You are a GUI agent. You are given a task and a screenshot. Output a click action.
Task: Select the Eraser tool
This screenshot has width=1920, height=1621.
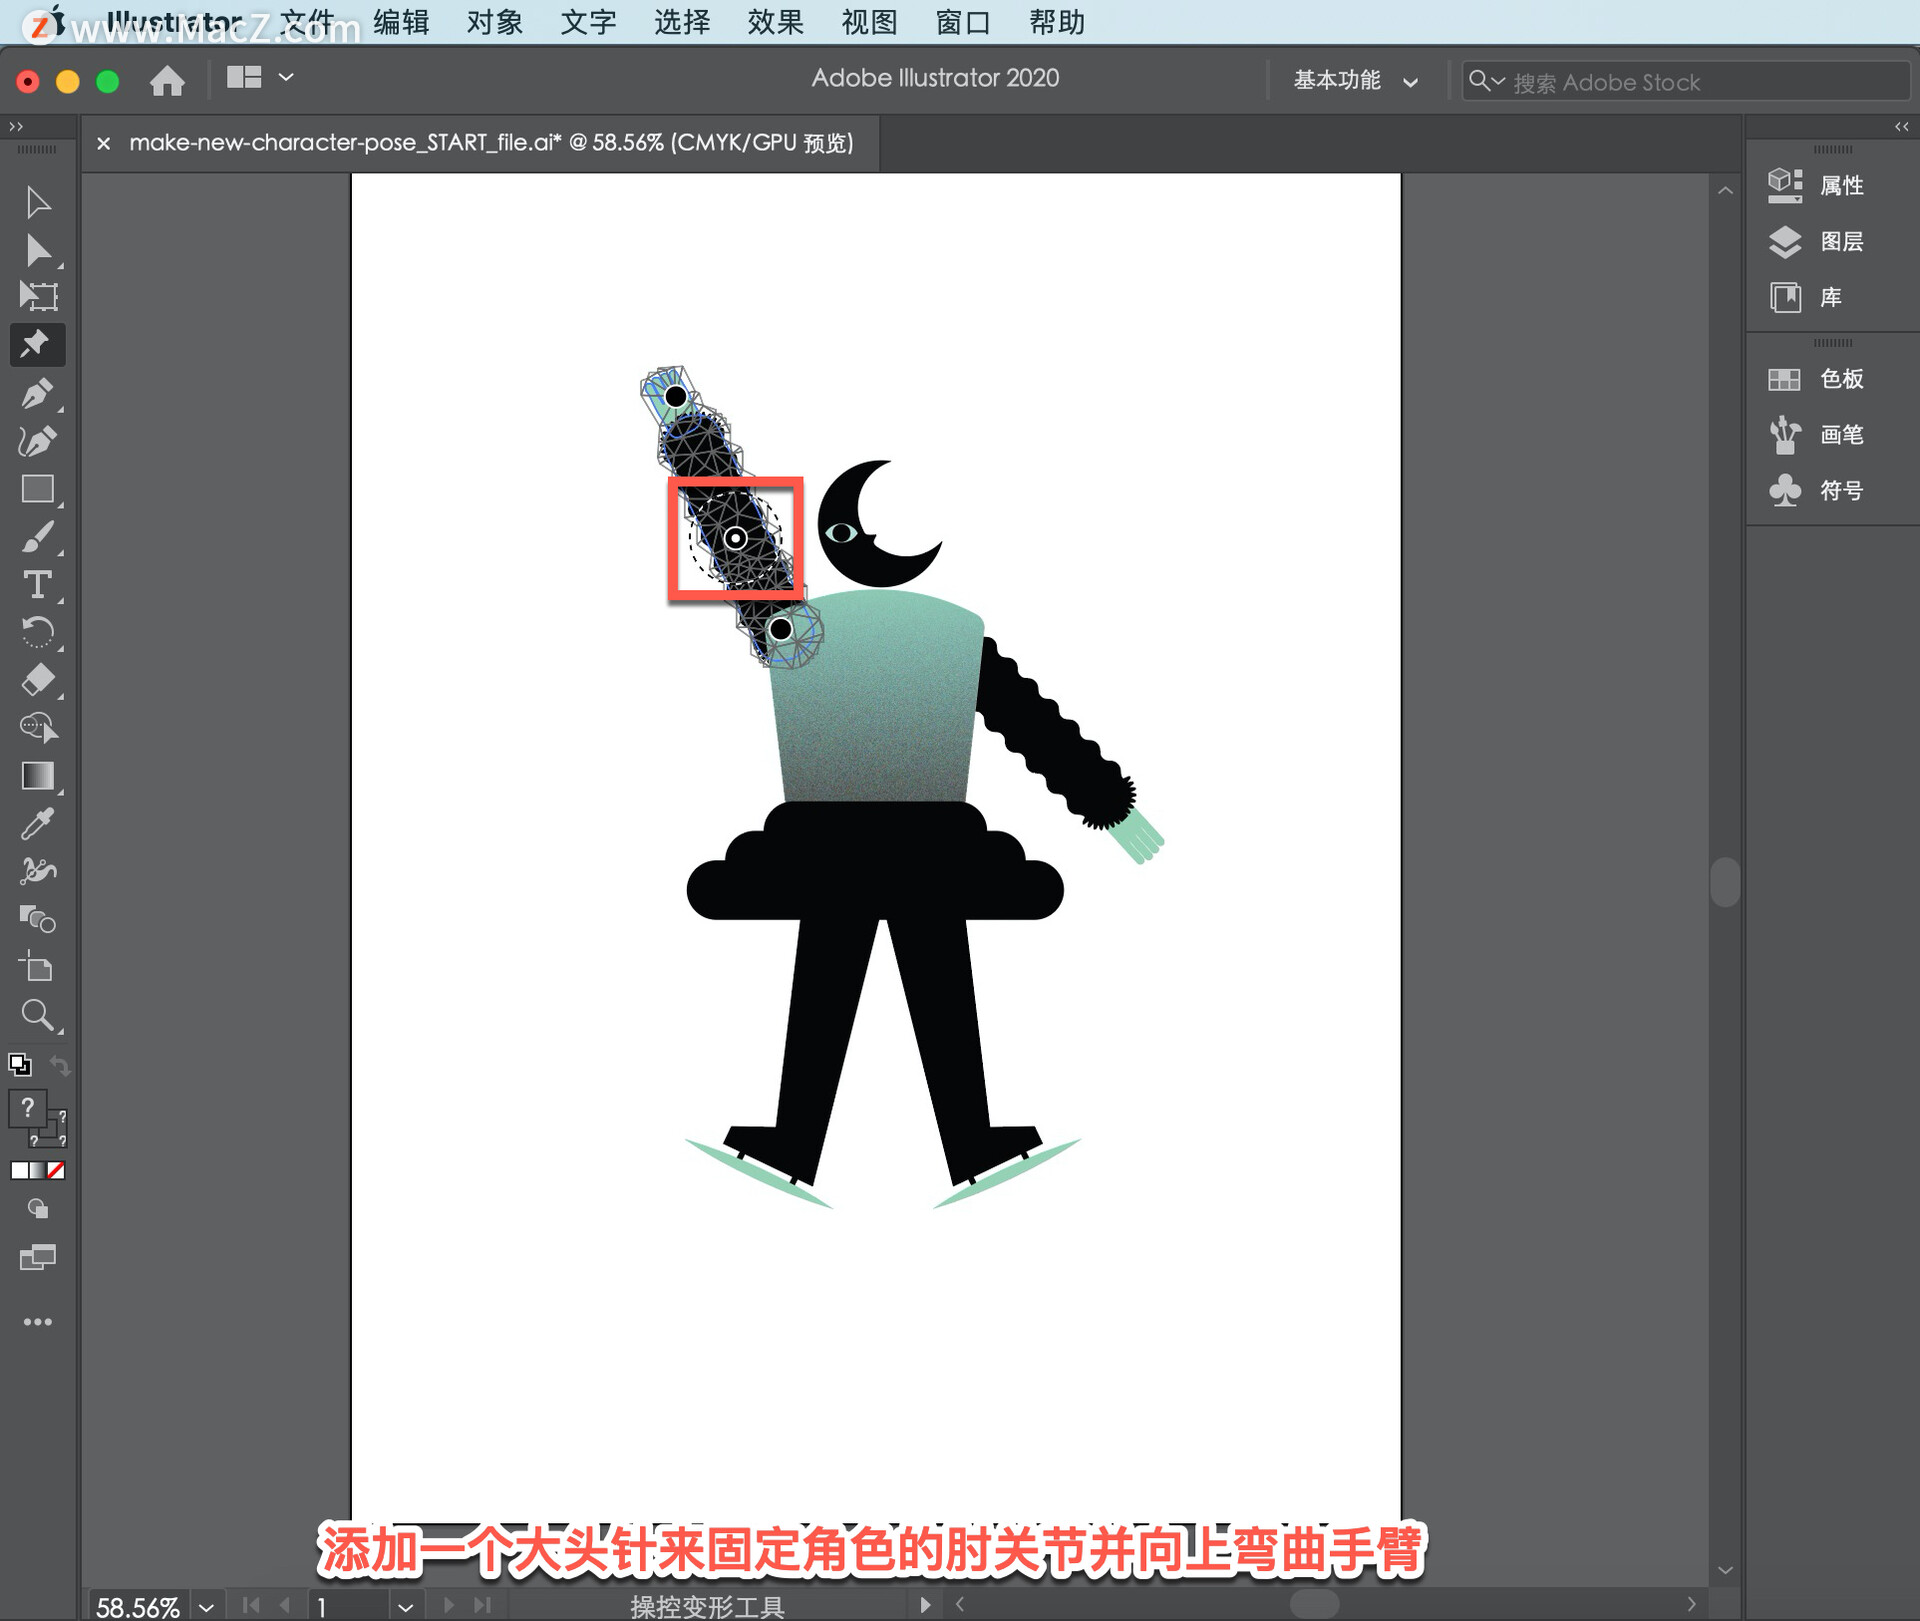(x=38, y=680)
